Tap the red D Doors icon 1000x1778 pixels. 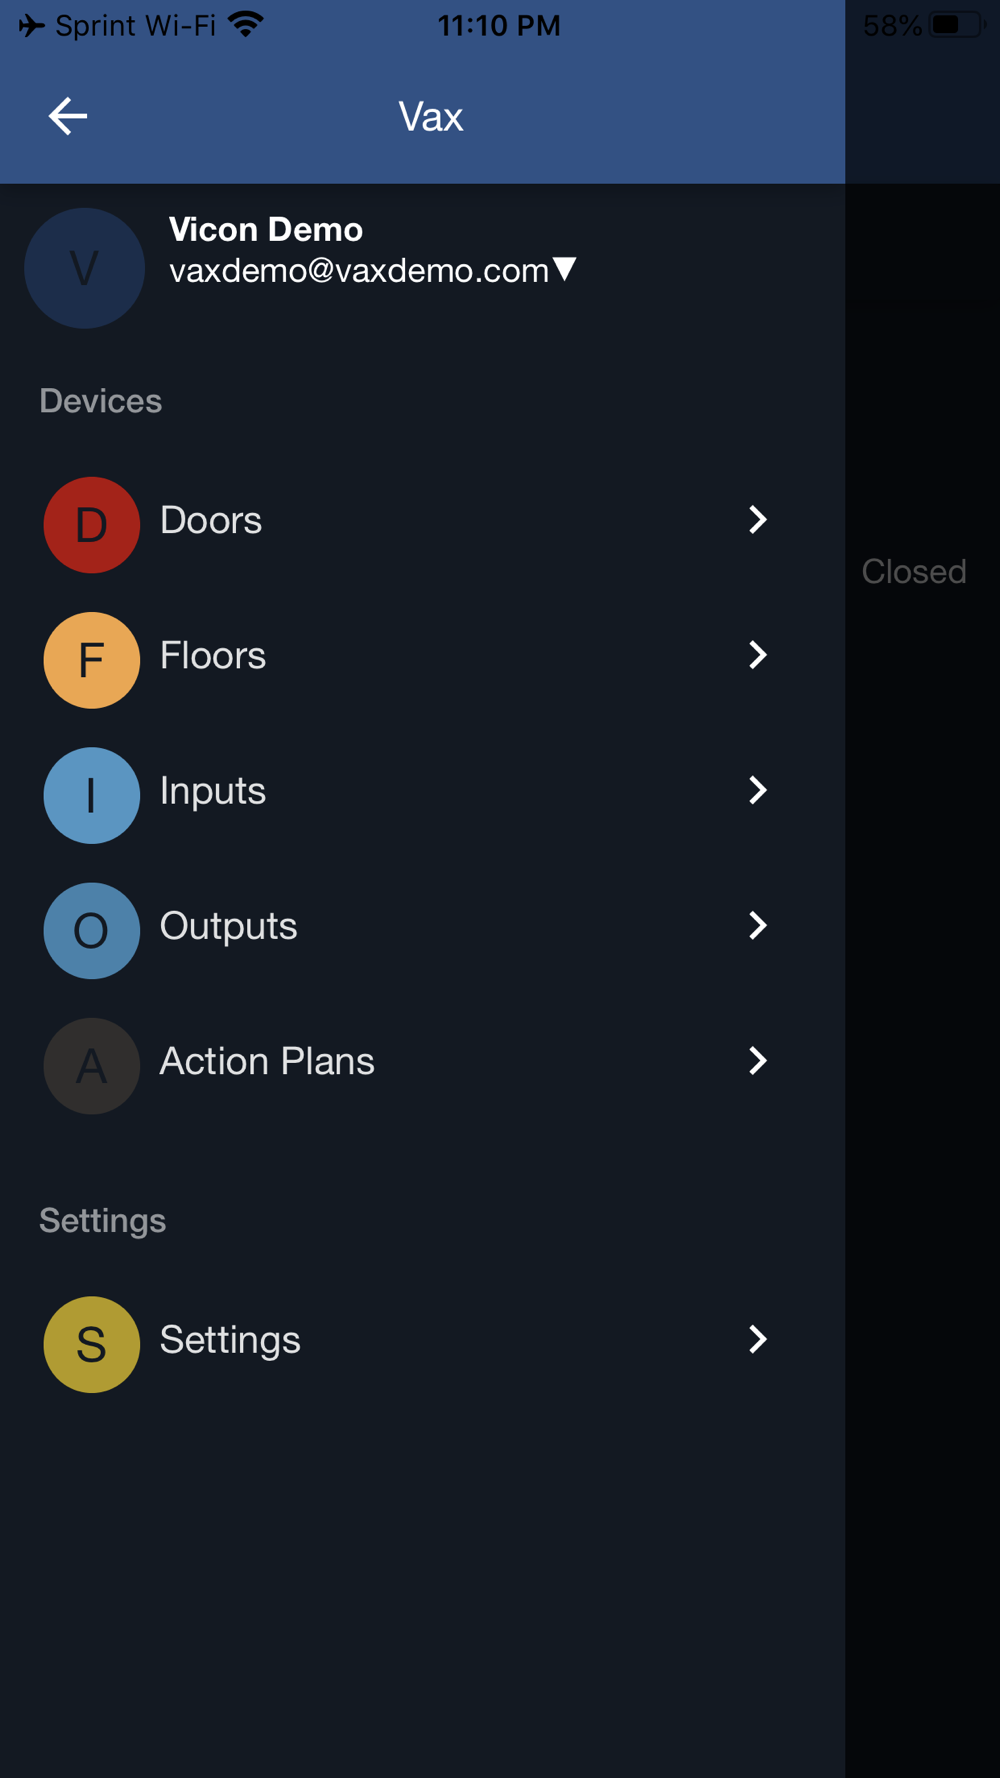pyautogui.click(x=91, y=524)
